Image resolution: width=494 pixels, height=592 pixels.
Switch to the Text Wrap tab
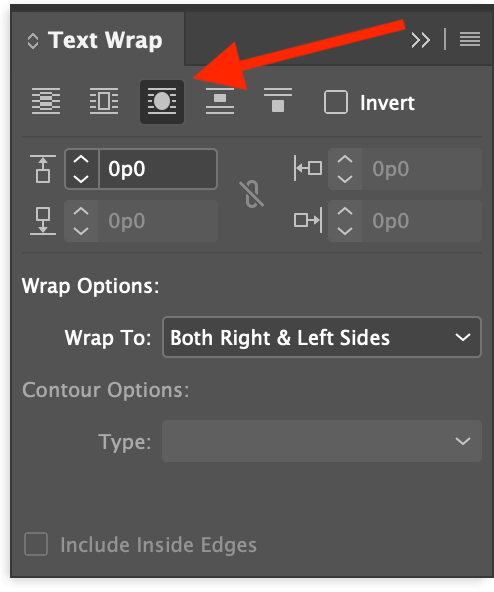[105, 40]
